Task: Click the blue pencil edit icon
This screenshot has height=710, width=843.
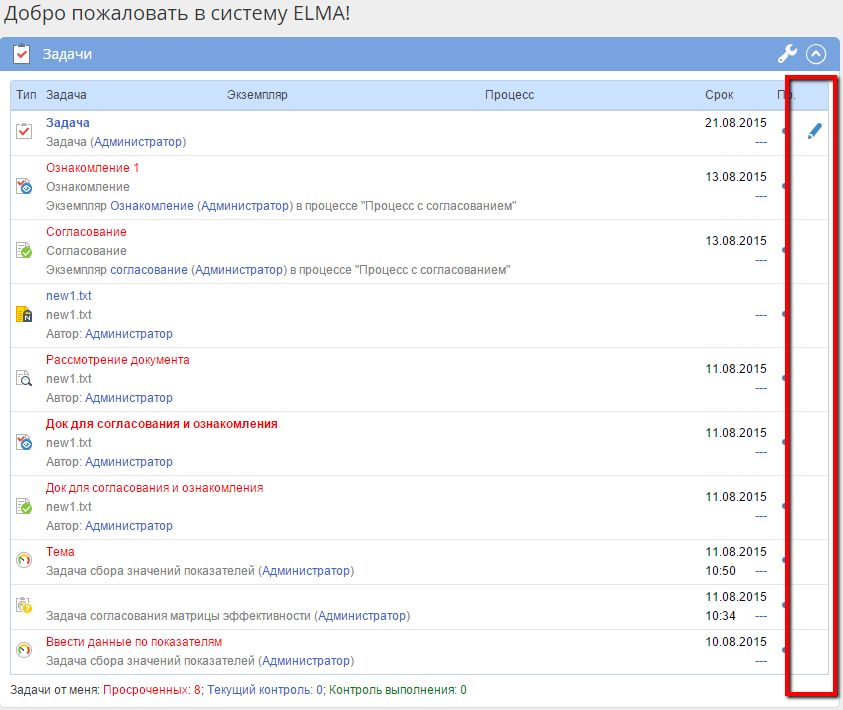Action: (814, 131)
